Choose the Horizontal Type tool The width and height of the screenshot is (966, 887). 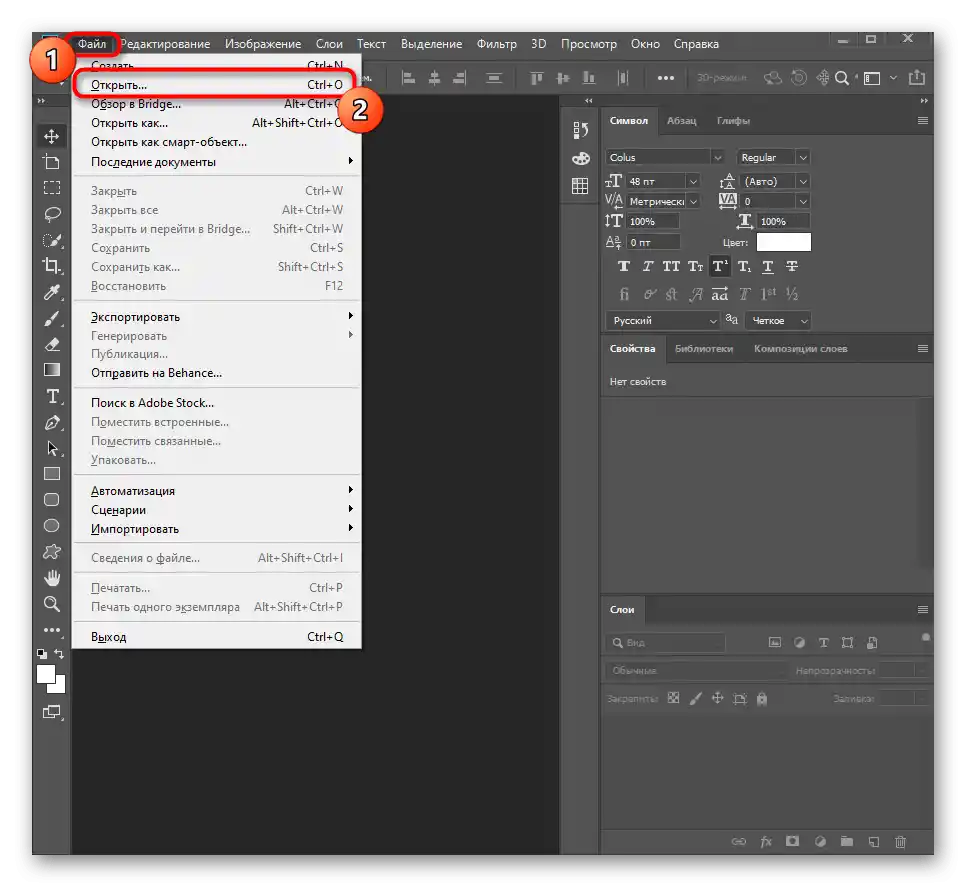tap(52, 396)
